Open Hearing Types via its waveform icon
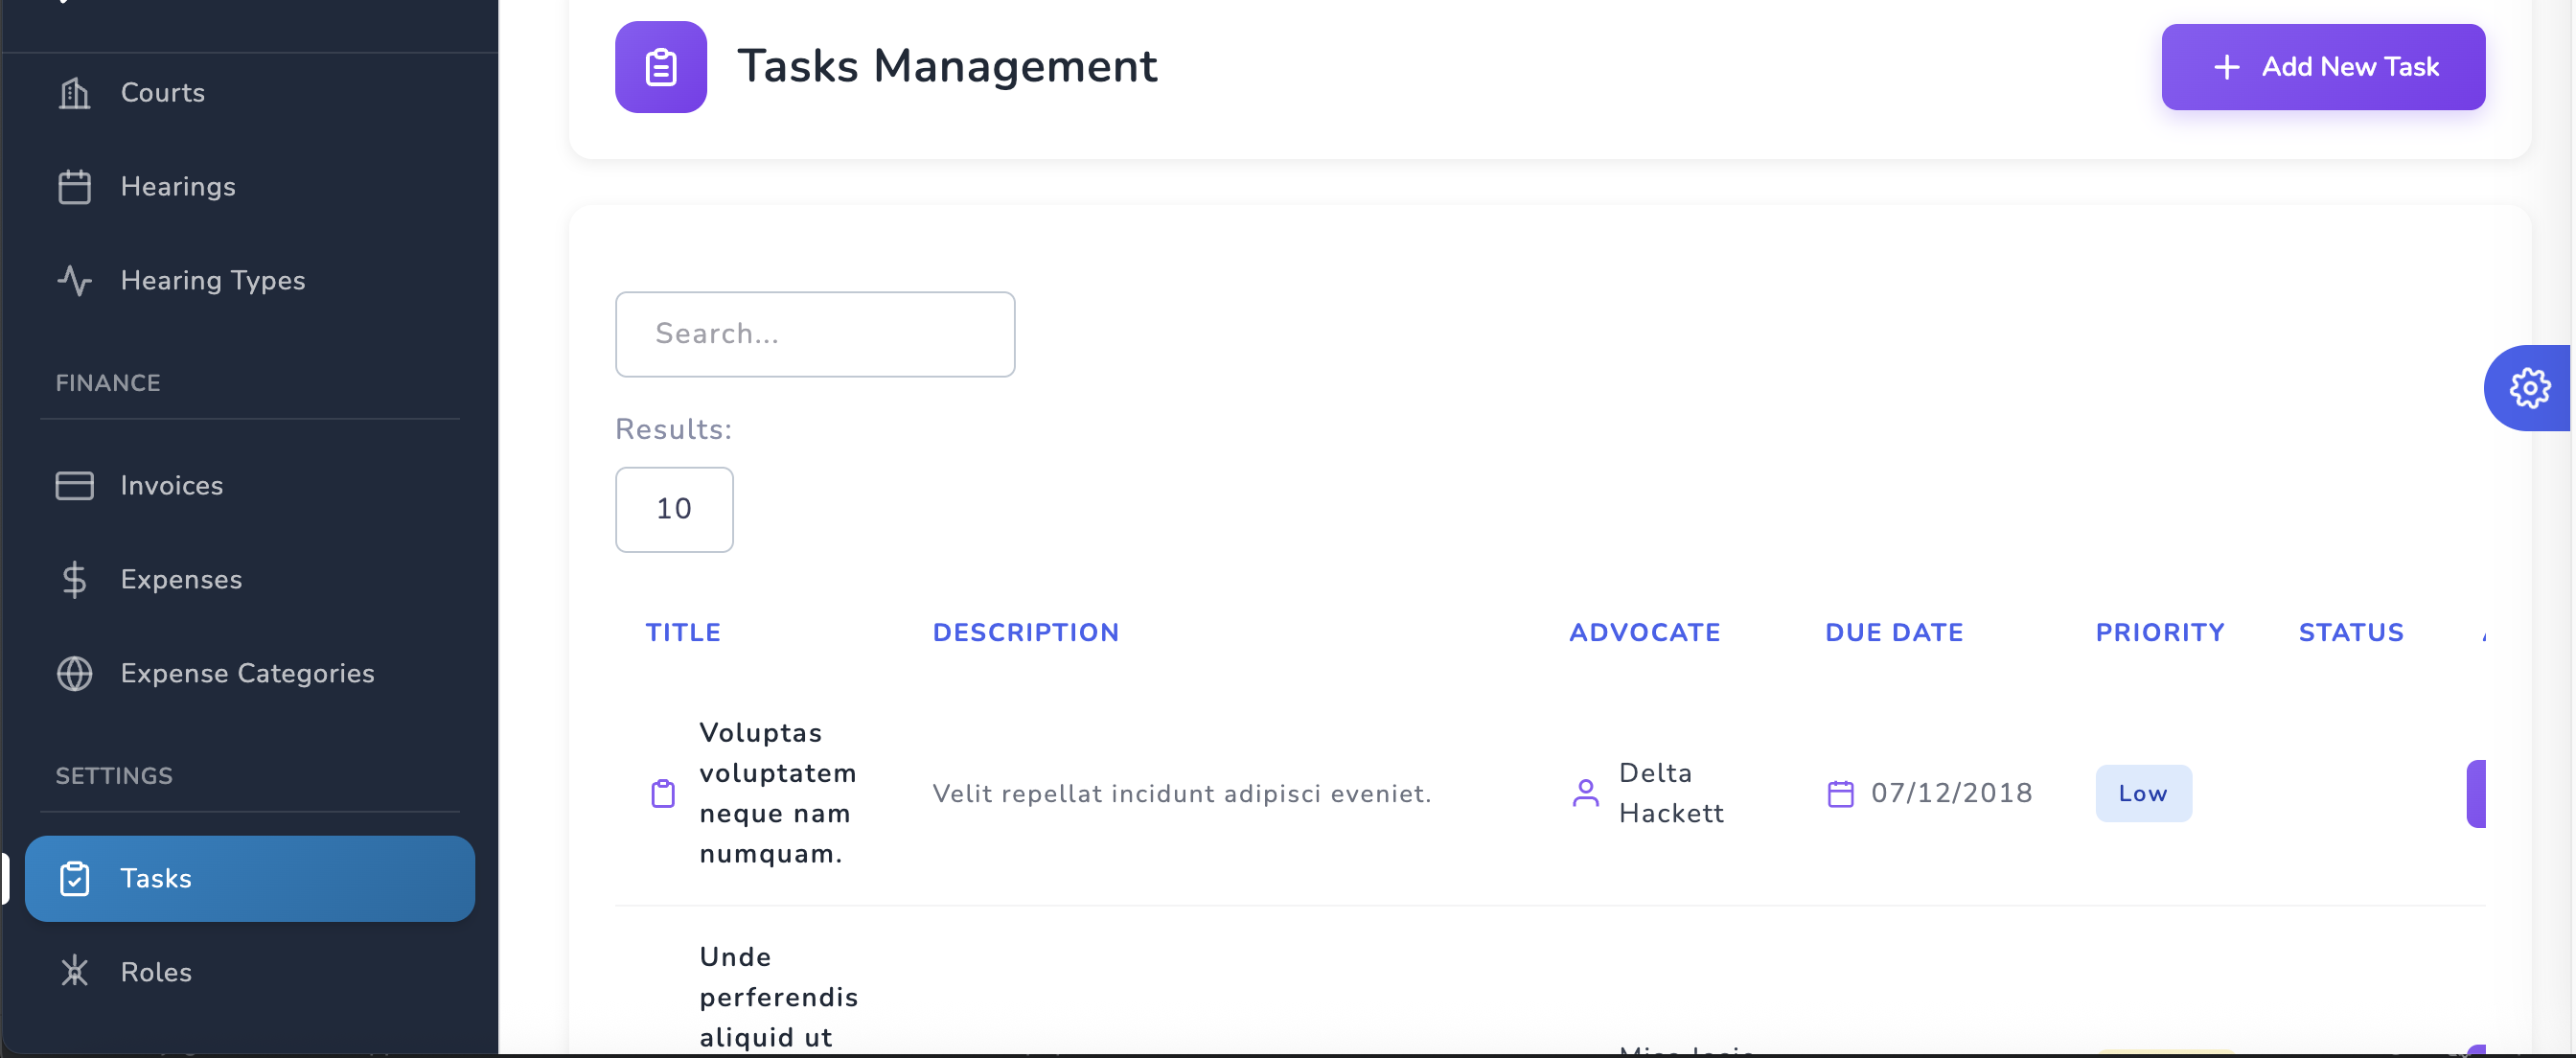The width and height of the screenshot is (2576, 1058). [x=74, y=281]
